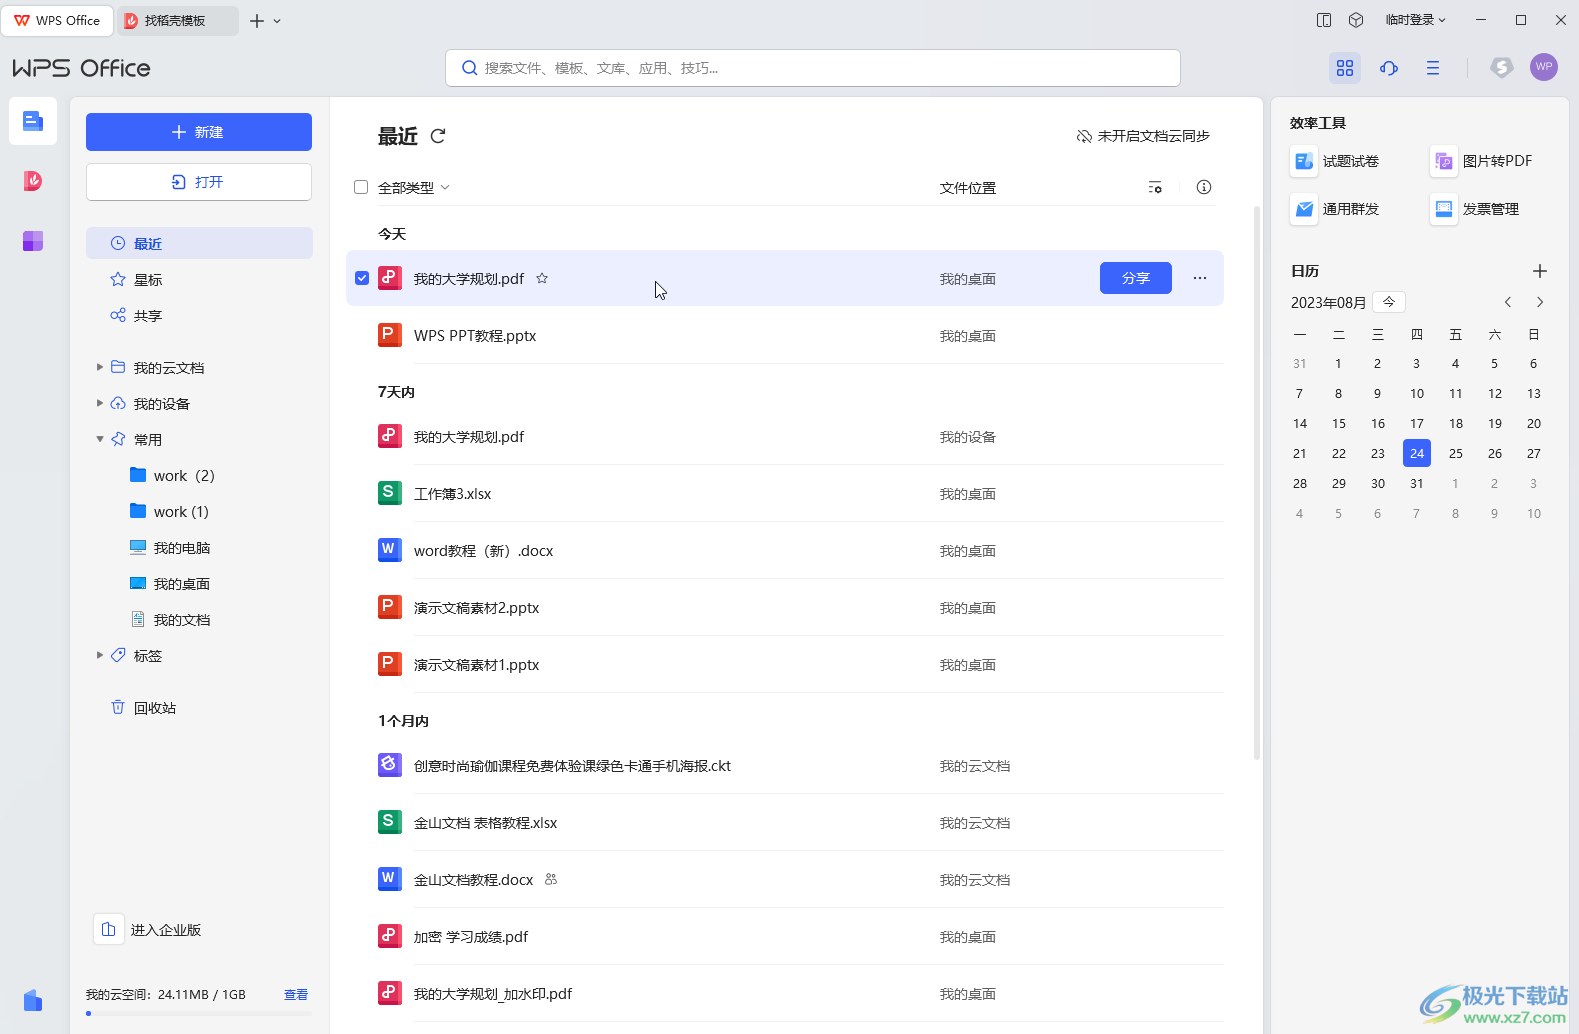
Task: Expand 我的云文档 tree node
Action: coord(100,367)
